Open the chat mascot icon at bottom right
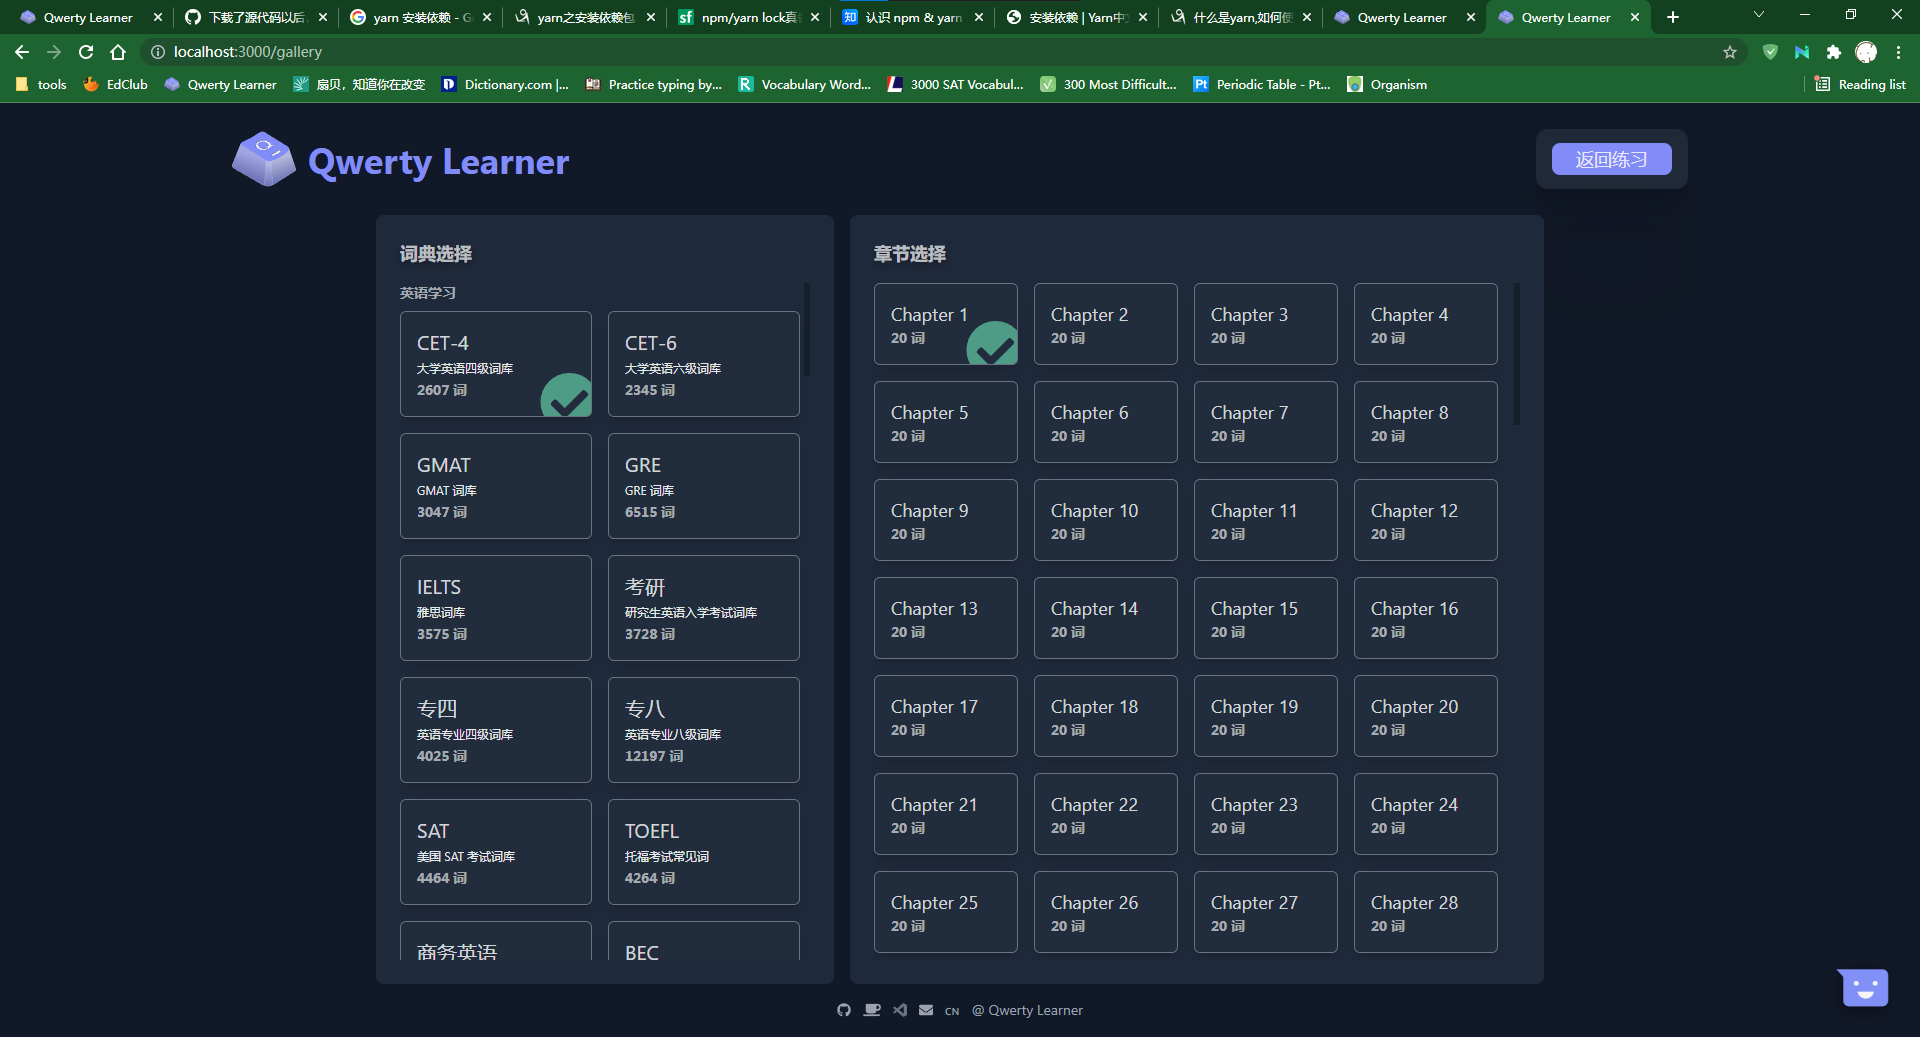This screenshot has height=1037, width=1920. tap(1863, 987)
